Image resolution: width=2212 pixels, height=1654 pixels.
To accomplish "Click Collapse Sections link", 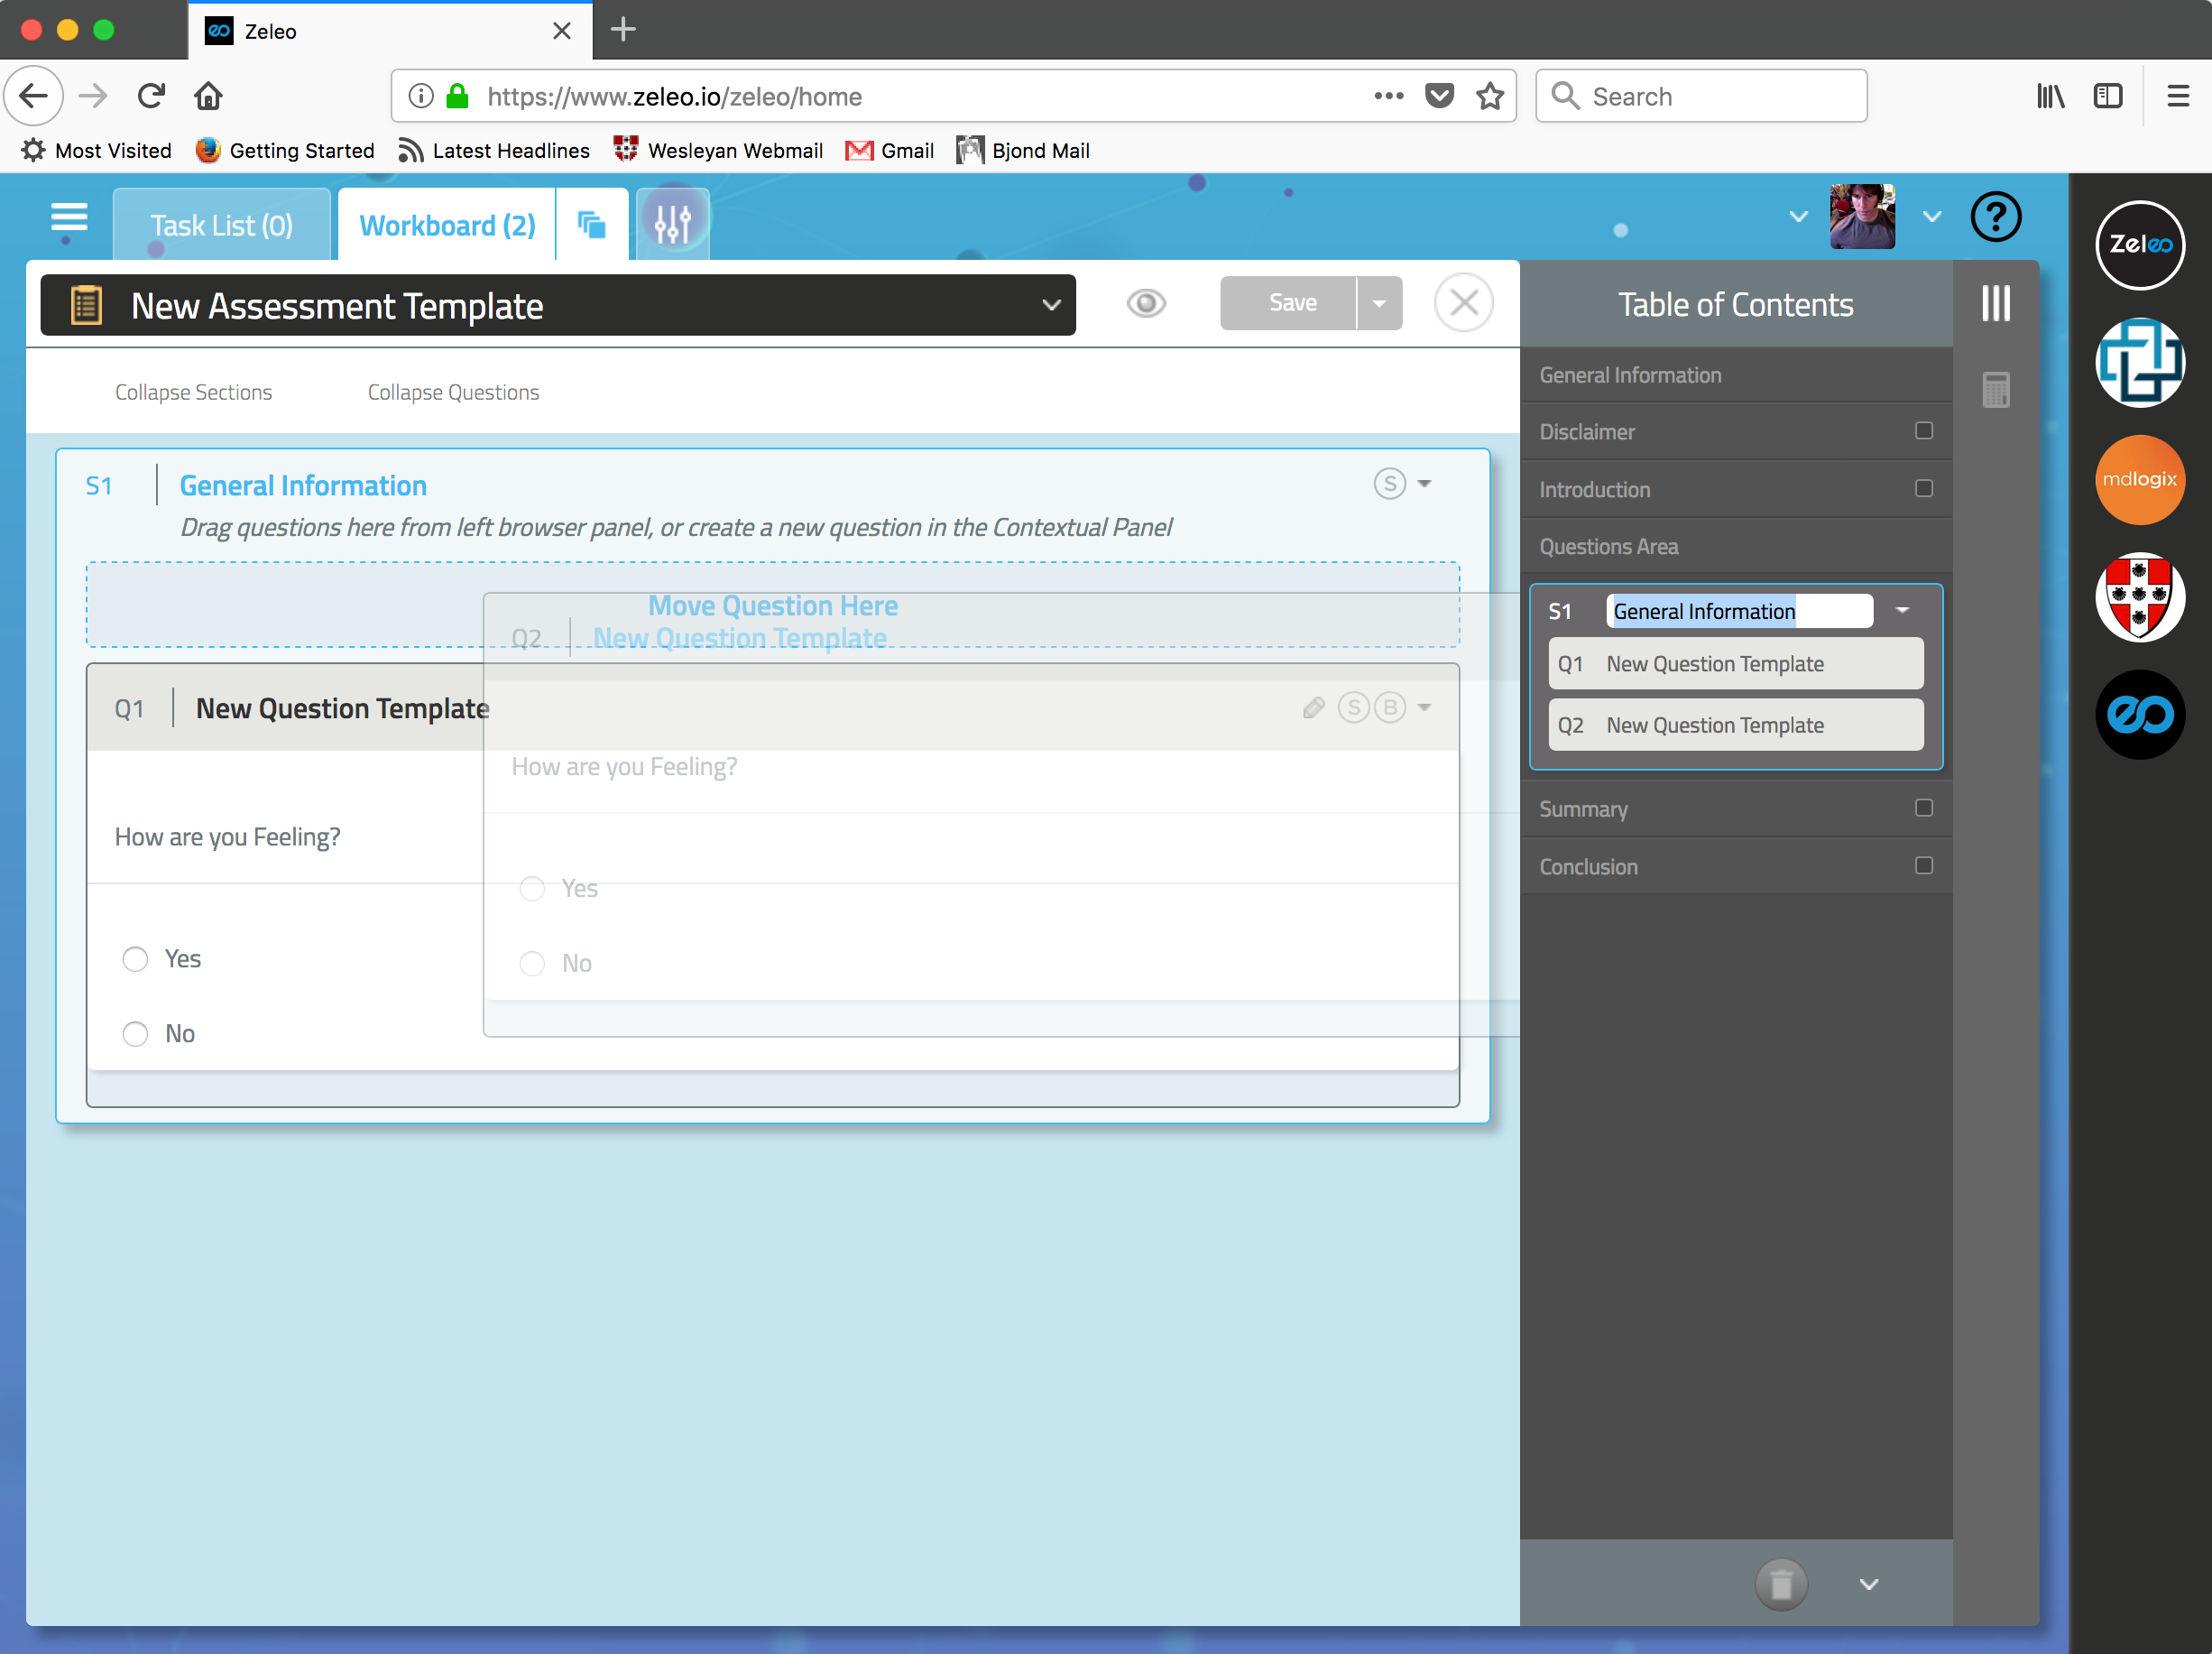I will click(x=193, y=392).
